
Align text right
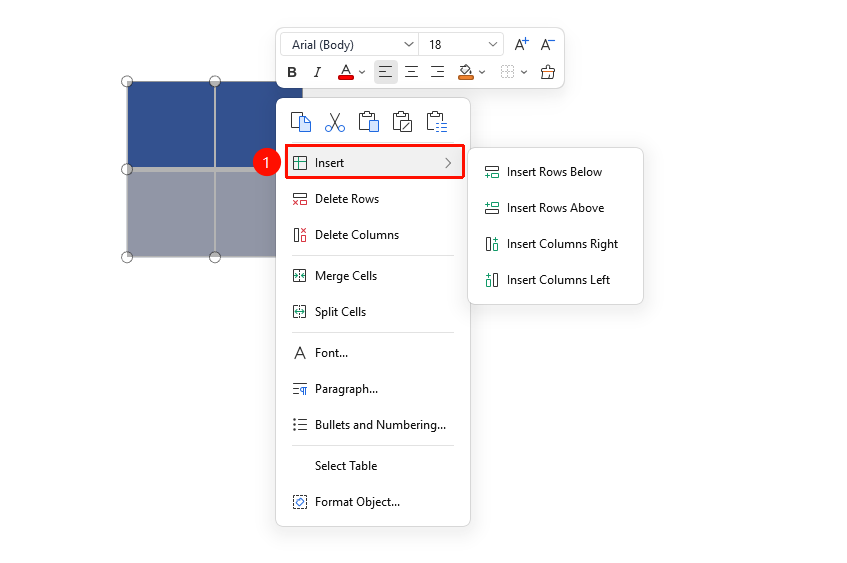coord(437,72)
